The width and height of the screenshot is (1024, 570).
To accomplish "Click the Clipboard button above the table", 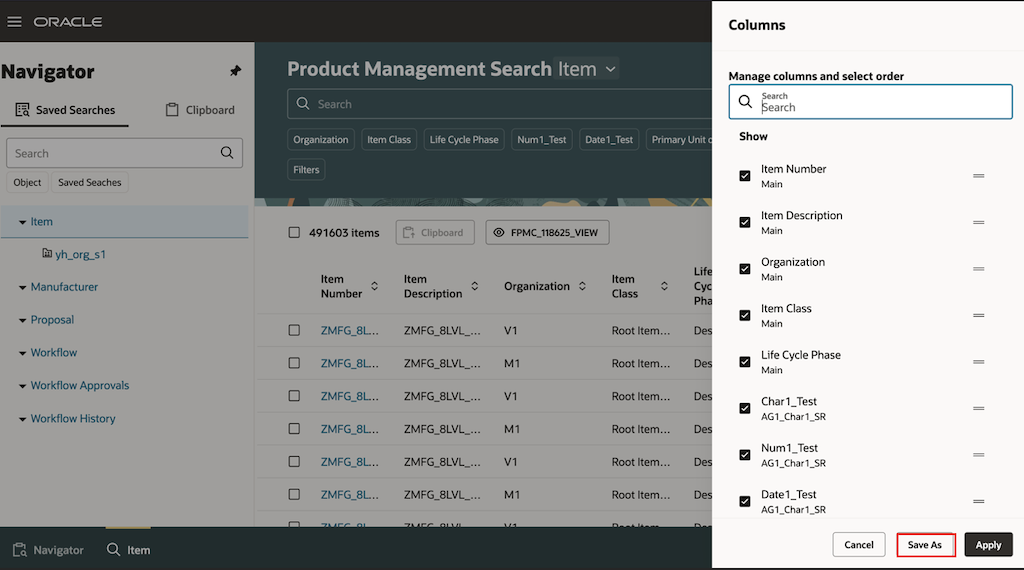I will tap(435, 232).
